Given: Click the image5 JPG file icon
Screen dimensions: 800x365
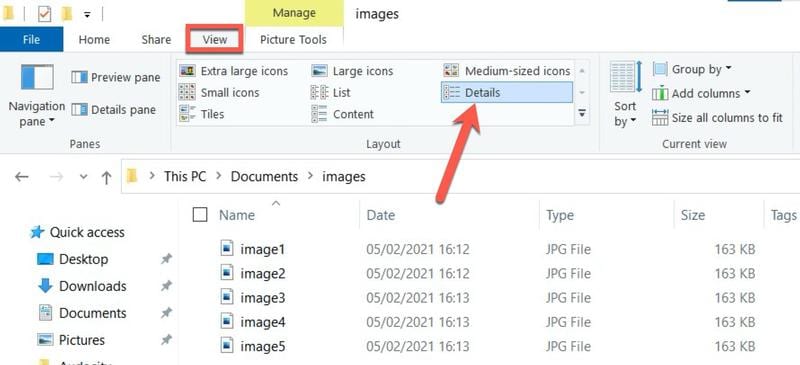Looking at the screenshot, I should (227, 346).
